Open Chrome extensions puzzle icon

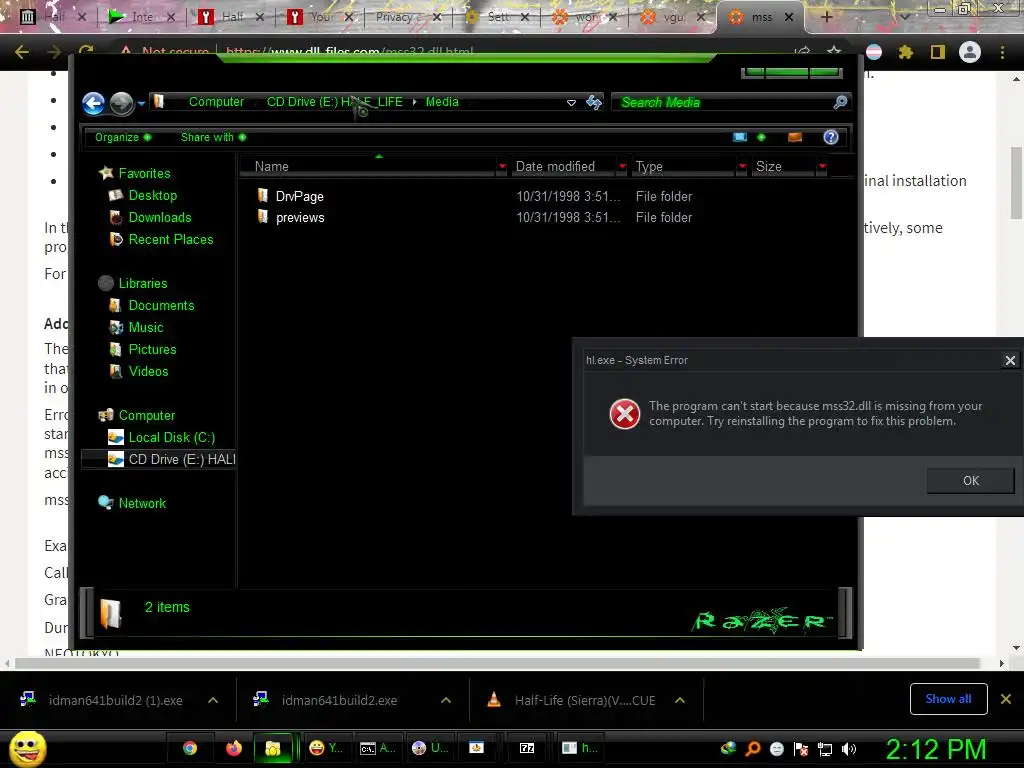coord(906,52)
